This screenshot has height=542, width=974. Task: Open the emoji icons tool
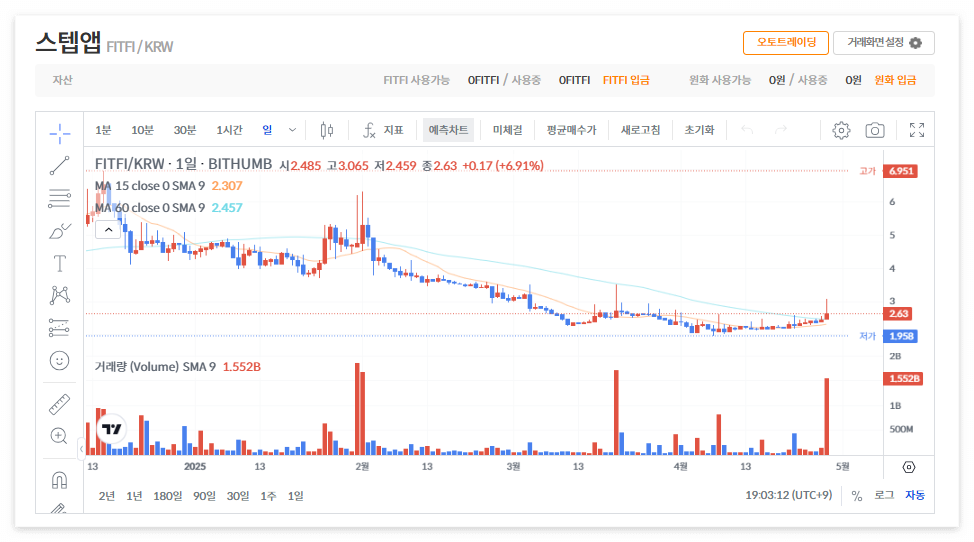coord(60,361)
